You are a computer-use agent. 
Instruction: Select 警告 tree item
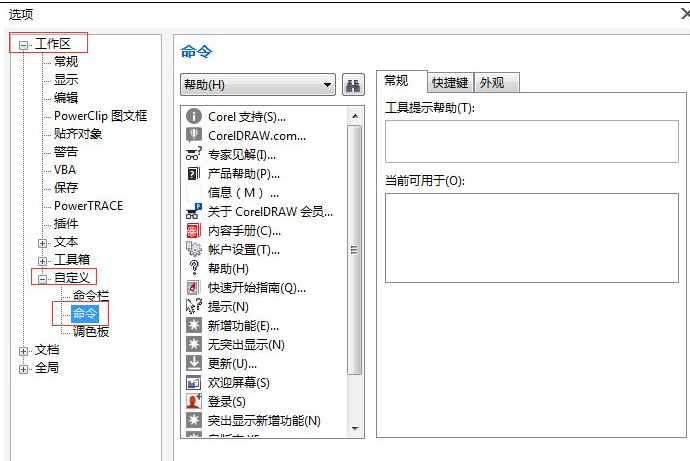(x=66, y=152)
